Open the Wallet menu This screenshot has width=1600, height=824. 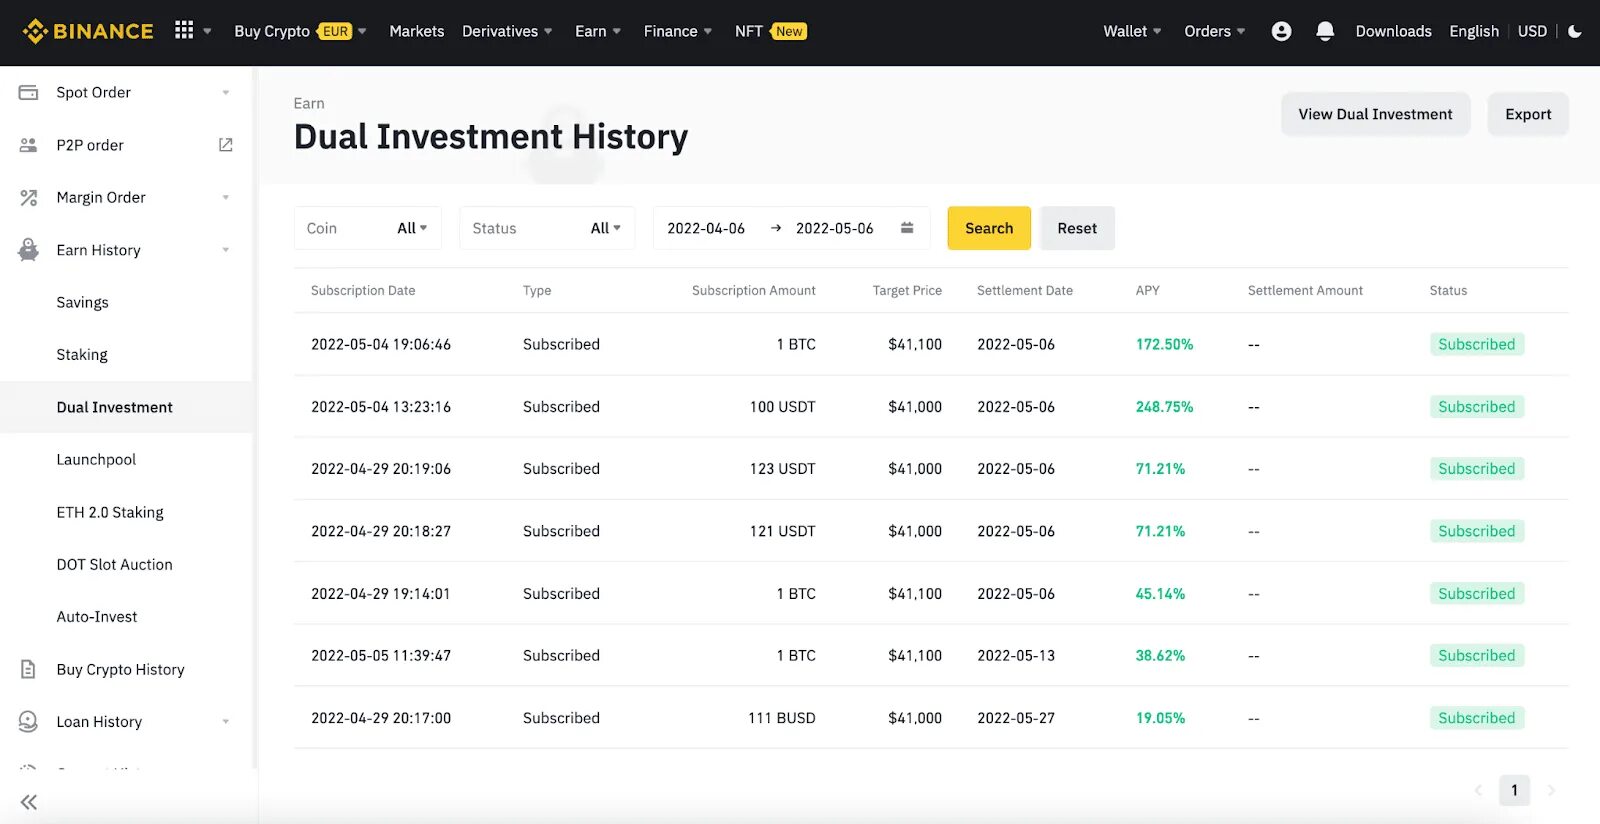tap(1132, 31)
